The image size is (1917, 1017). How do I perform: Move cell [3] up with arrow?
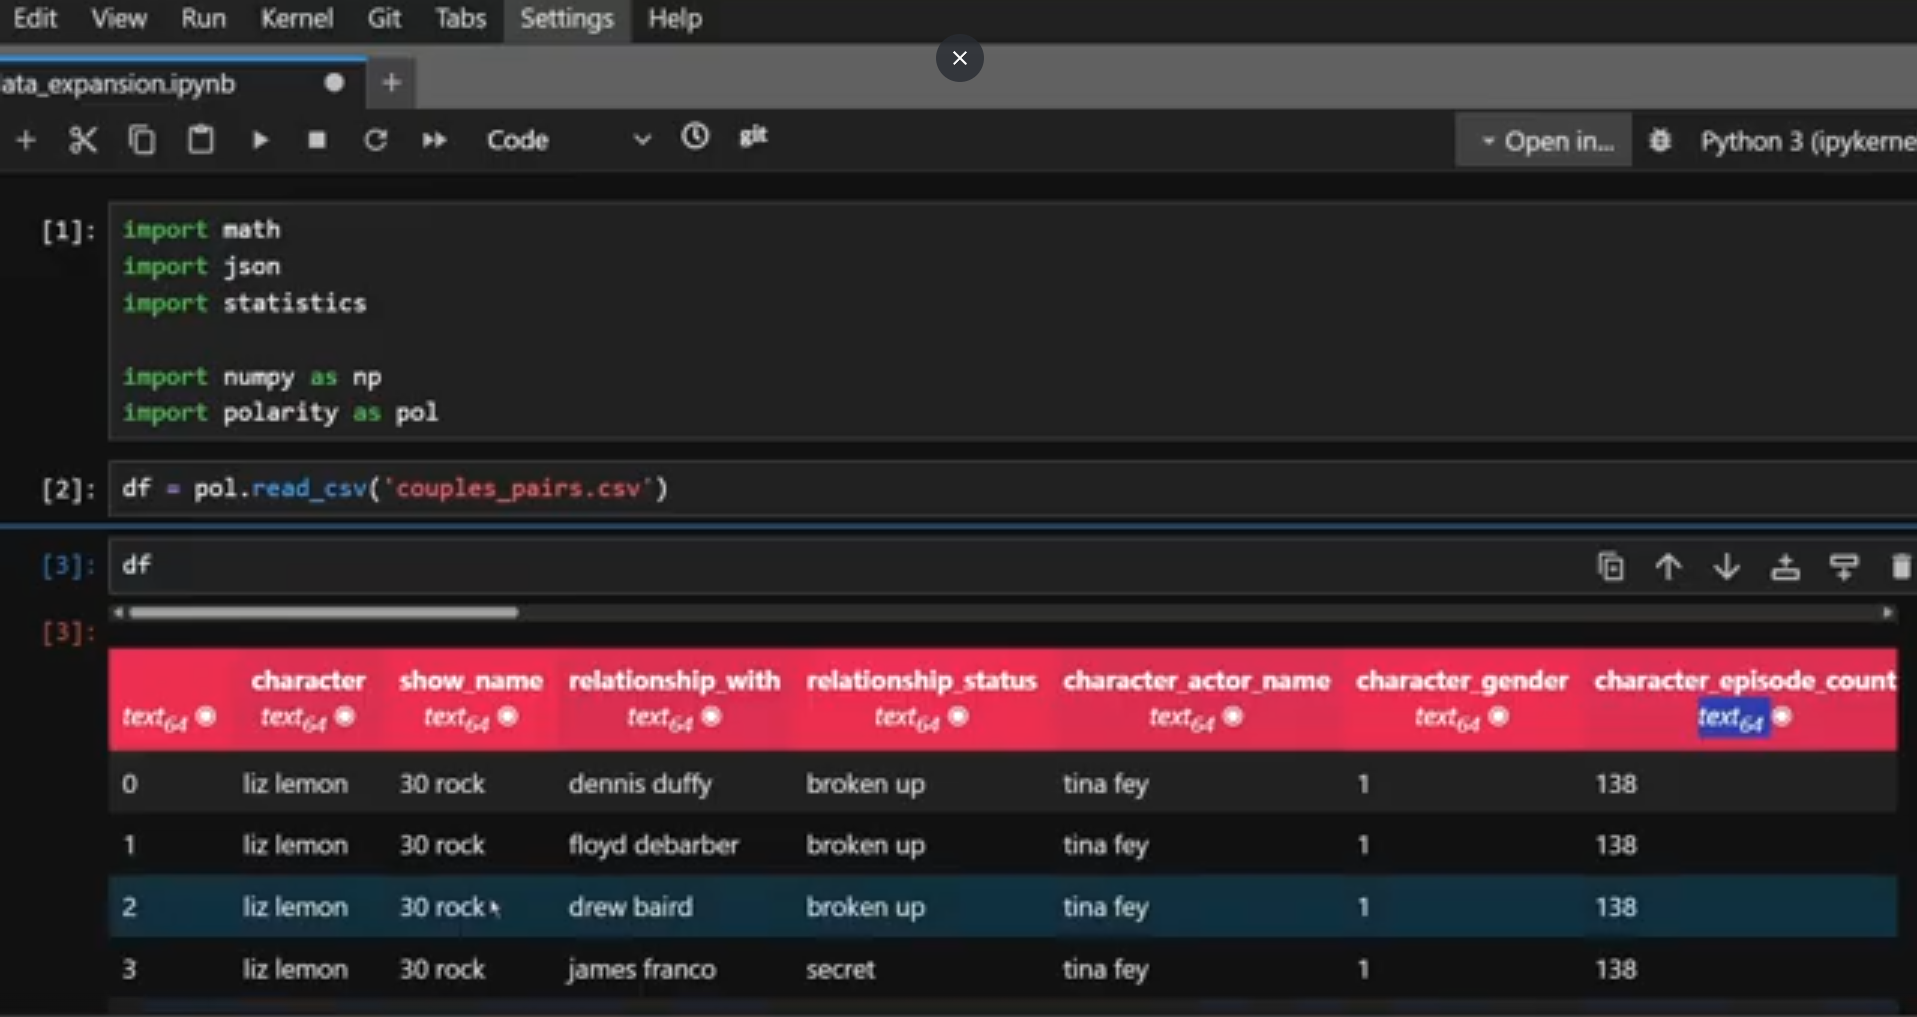[1668, 567]
